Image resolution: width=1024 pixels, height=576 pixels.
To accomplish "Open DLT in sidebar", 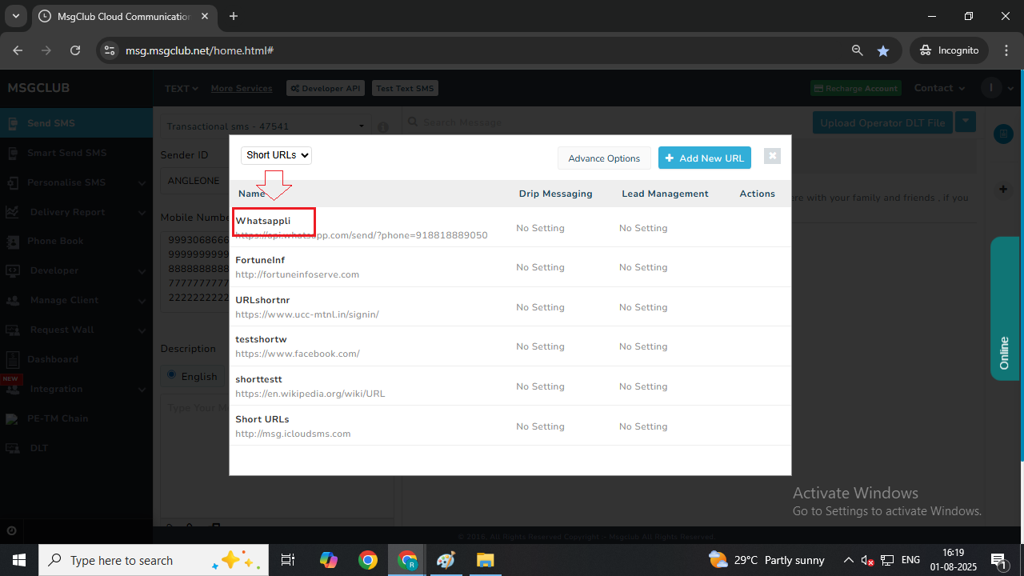I will click(76, 448).
